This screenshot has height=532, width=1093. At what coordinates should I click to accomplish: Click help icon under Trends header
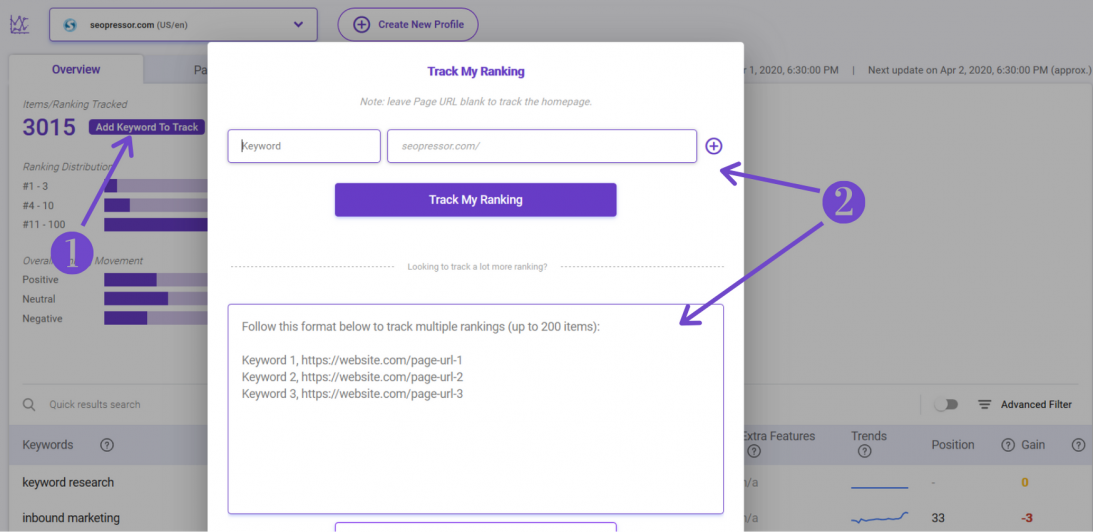click(x=864, y=452)
